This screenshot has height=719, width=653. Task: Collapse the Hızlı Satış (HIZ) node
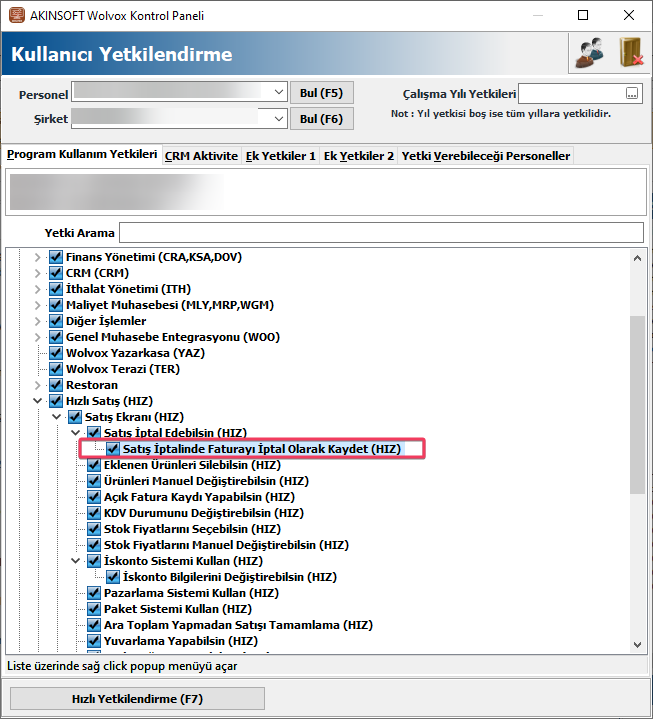tap(38, 401)
